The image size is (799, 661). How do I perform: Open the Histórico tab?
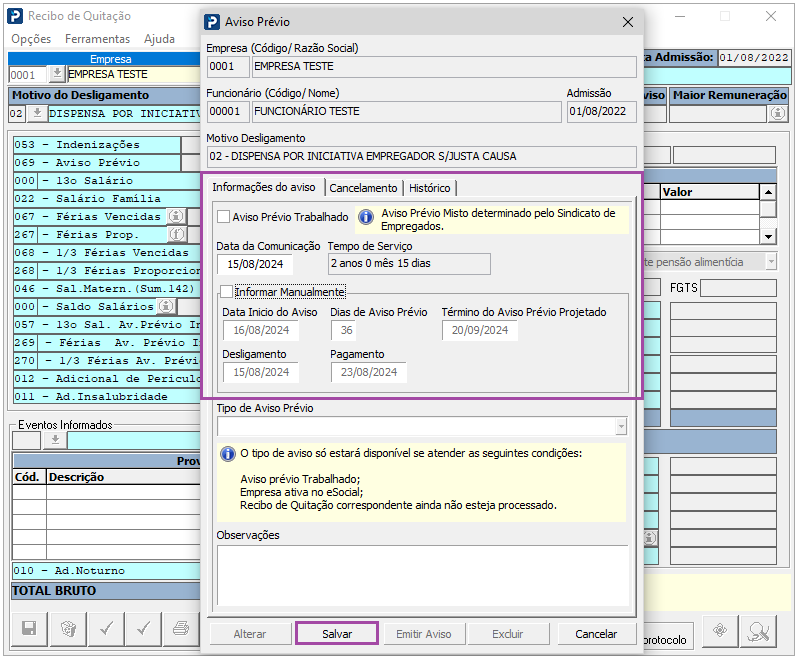pyautogui.click(x=430, y=188)
